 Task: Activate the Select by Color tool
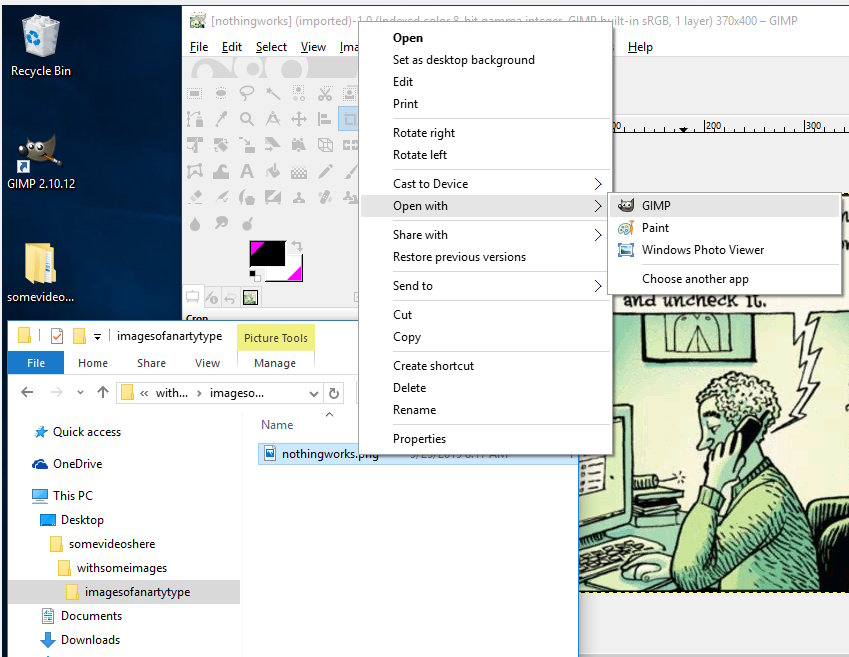tap(299, 94)
